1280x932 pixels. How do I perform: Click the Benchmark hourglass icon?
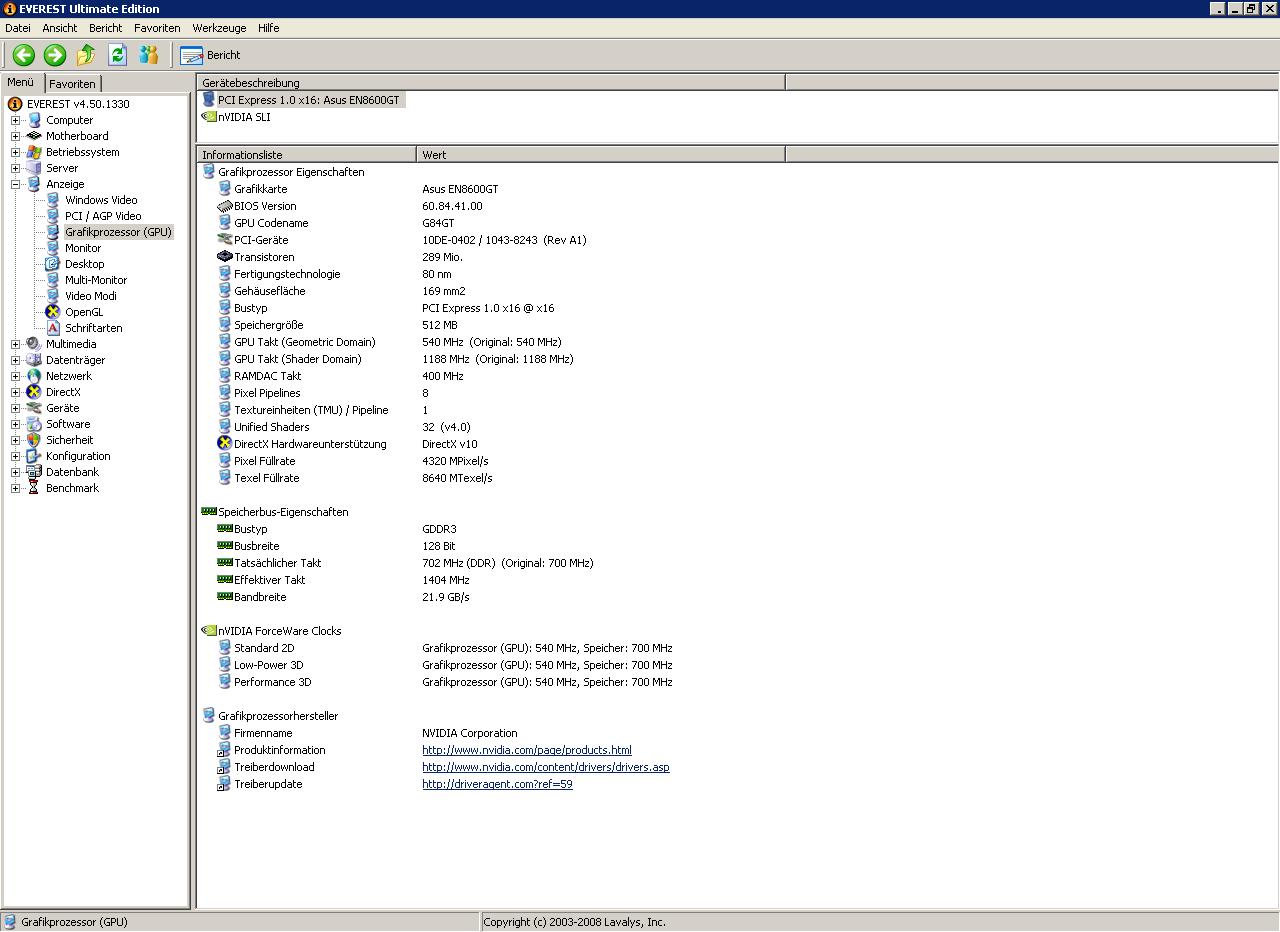pyautogui.click(x=34, y=488)
